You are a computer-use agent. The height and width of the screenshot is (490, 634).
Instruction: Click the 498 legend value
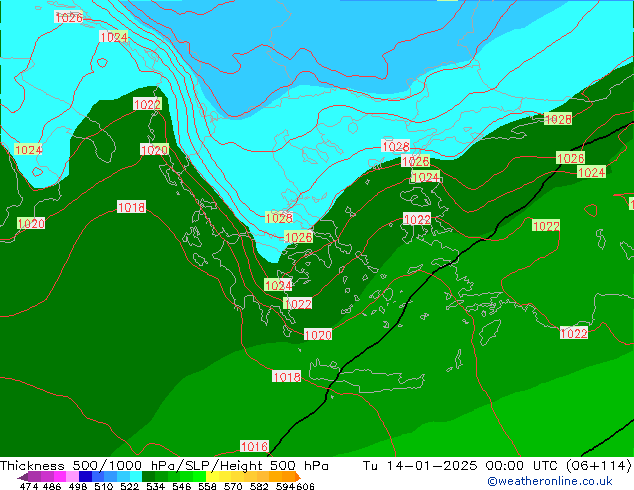pyautogui.click(x=78, y=486)
